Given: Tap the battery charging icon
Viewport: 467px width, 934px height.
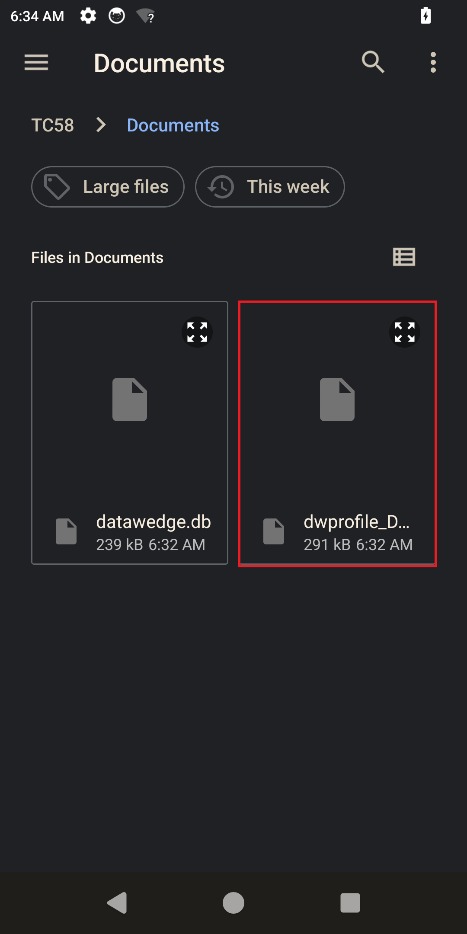Looking at the screenshot, I should (425, 16).
